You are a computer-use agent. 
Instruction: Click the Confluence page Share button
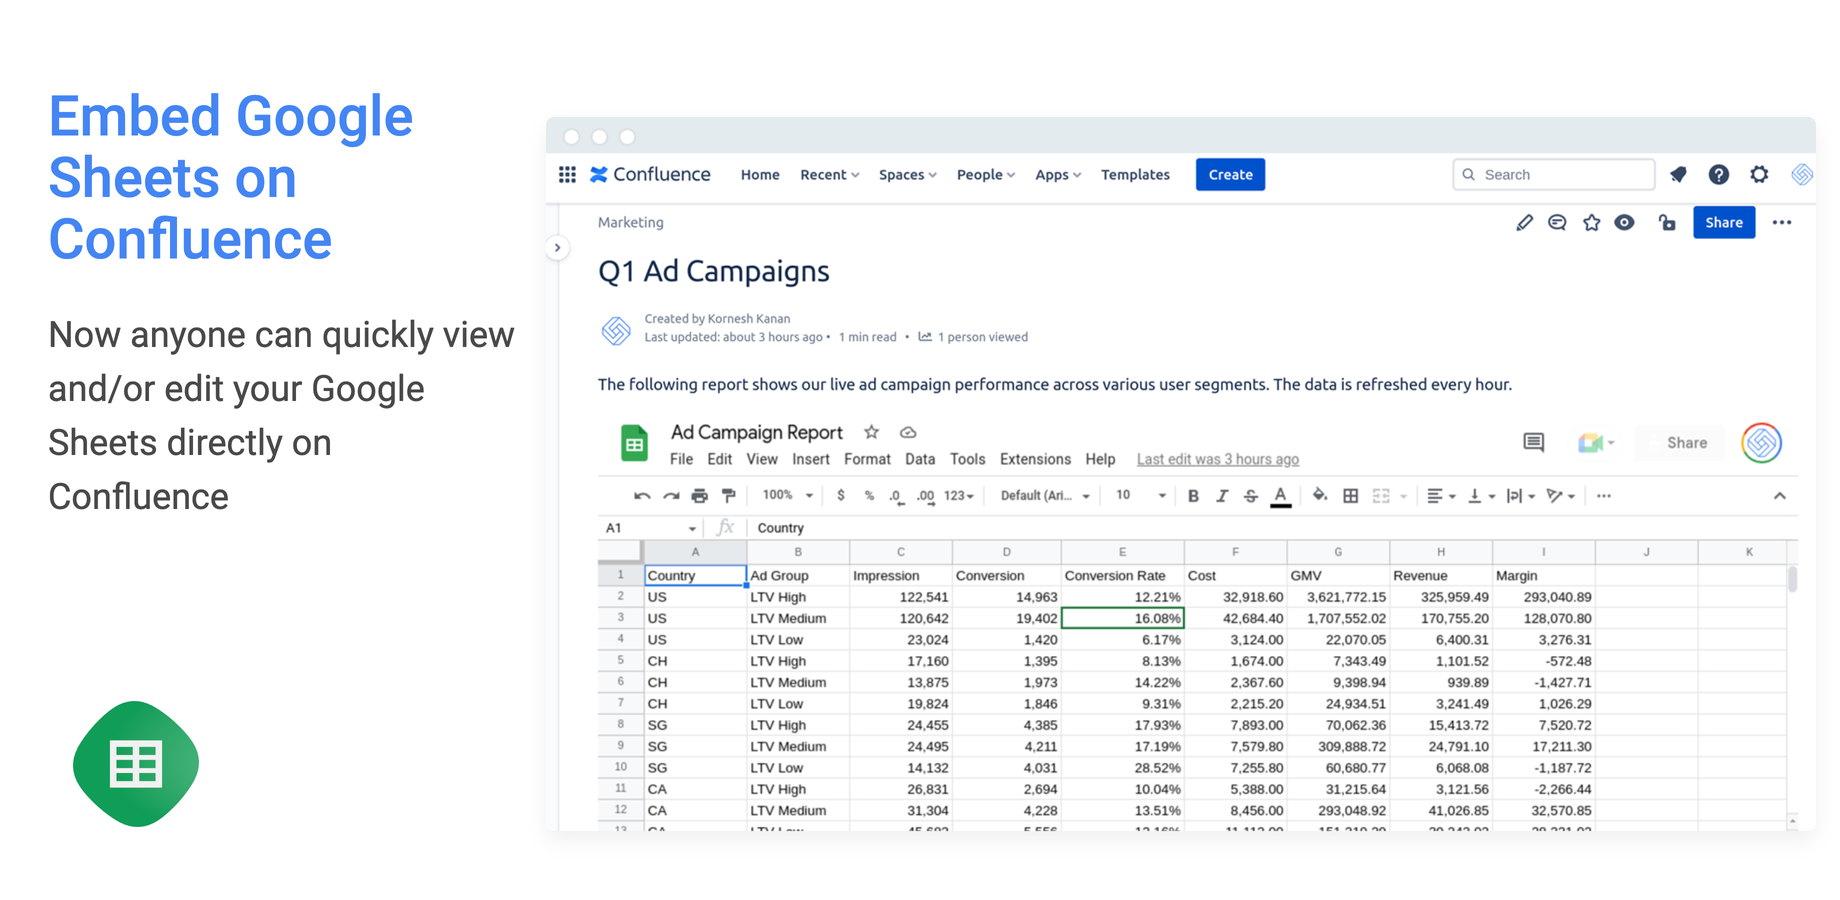pos(1724,223)
